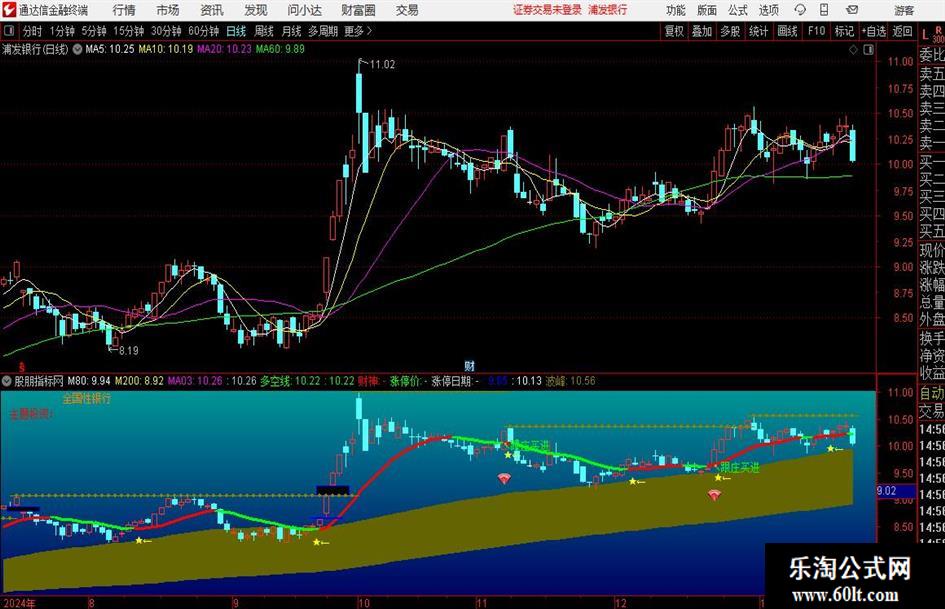Viewport: 945px width, 609px height.
Task: Click the 多股 toolbar button
Action: point(730,31)
